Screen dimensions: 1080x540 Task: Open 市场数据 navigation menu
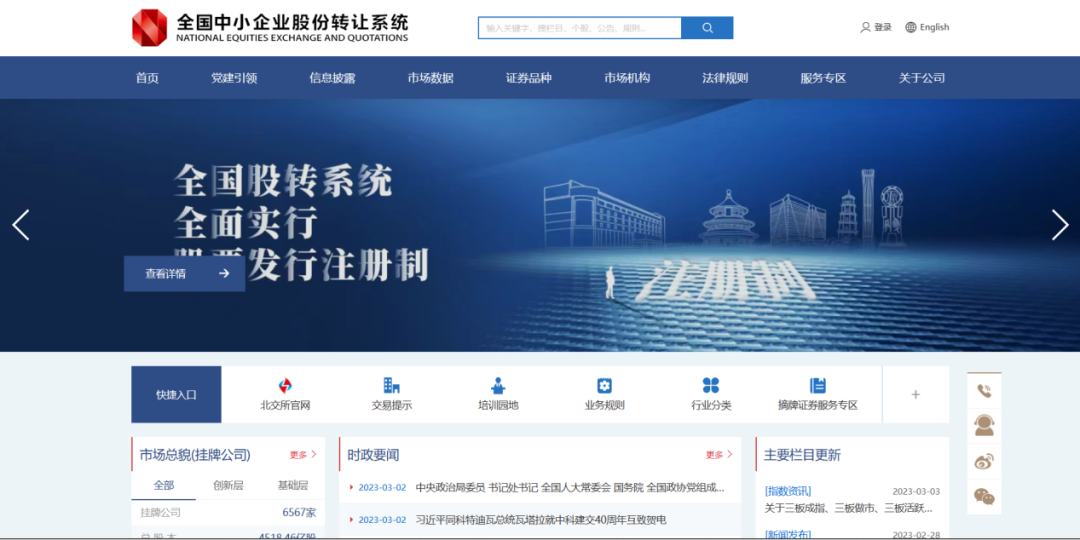pos(430,78)
